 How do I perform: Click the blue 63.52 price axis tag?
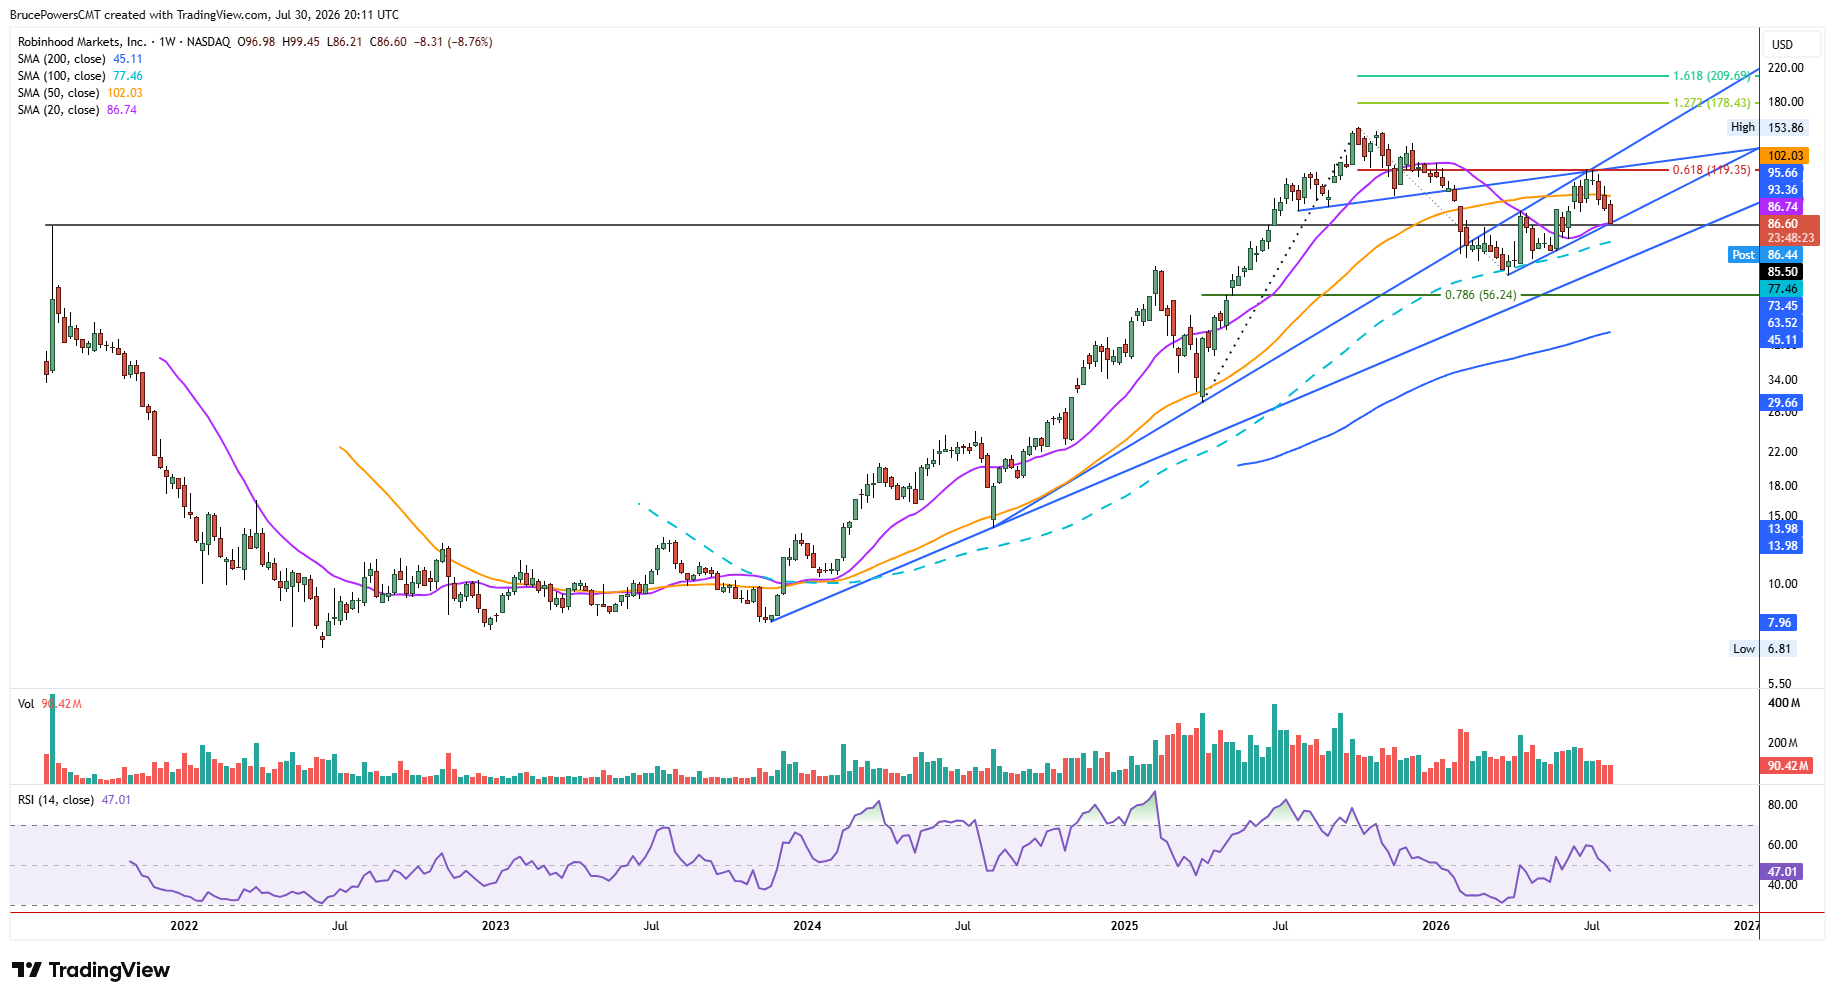(x=1782, y=323)
